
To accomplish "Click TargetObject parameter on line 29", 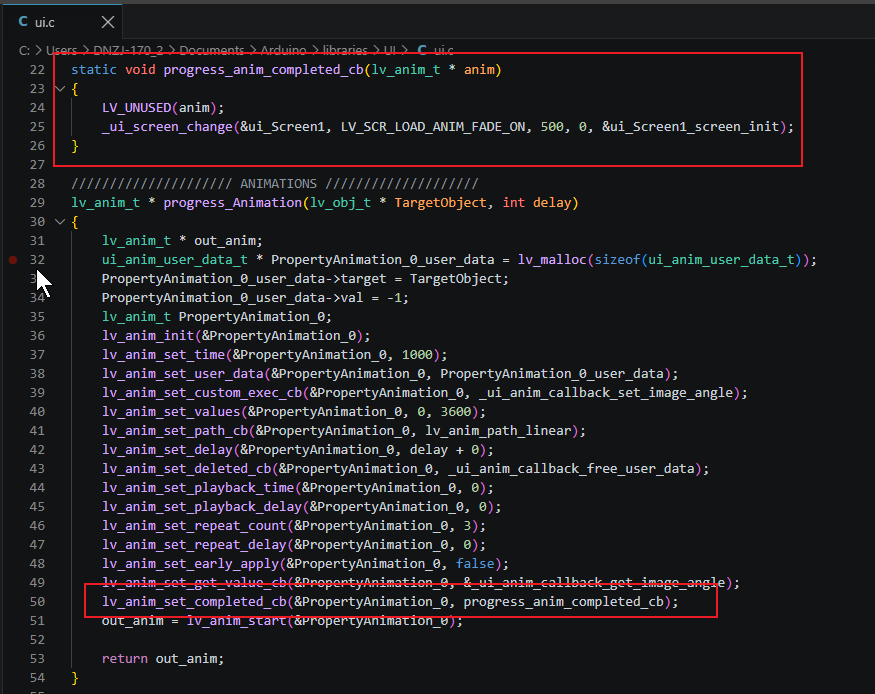I will pos(441,203).
